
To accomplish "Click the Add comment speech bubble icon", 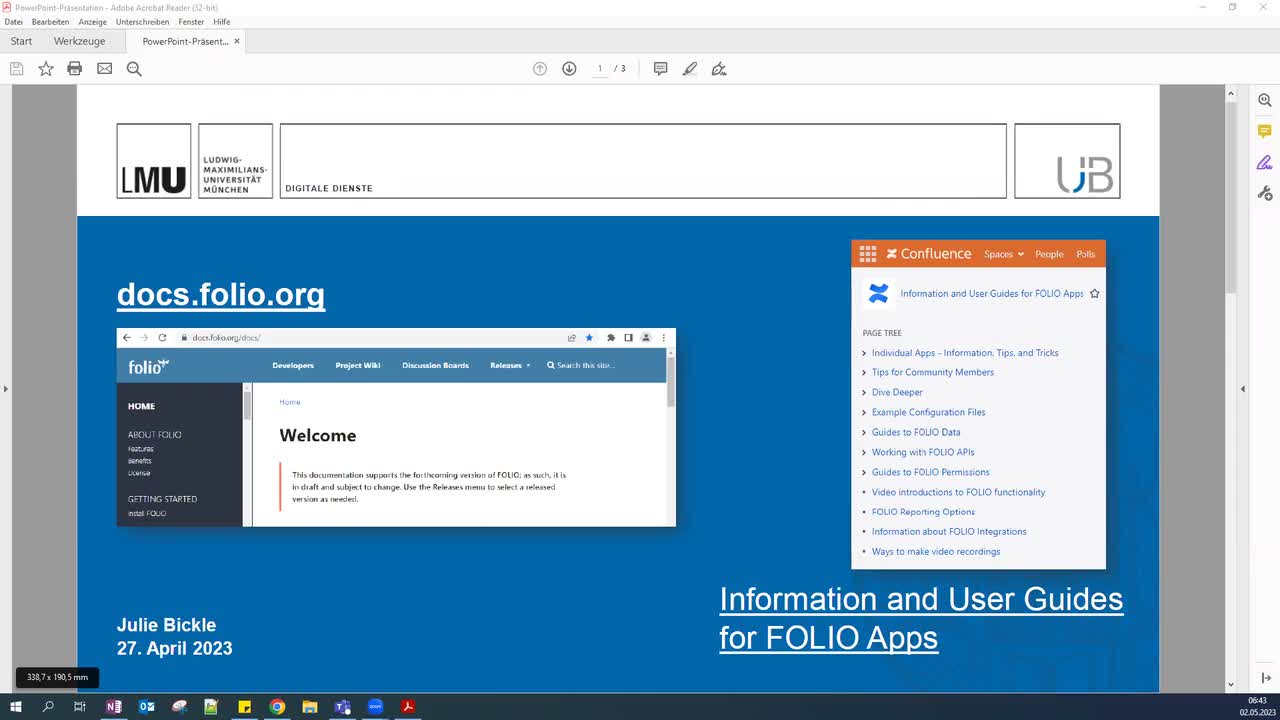I will 660,69.
